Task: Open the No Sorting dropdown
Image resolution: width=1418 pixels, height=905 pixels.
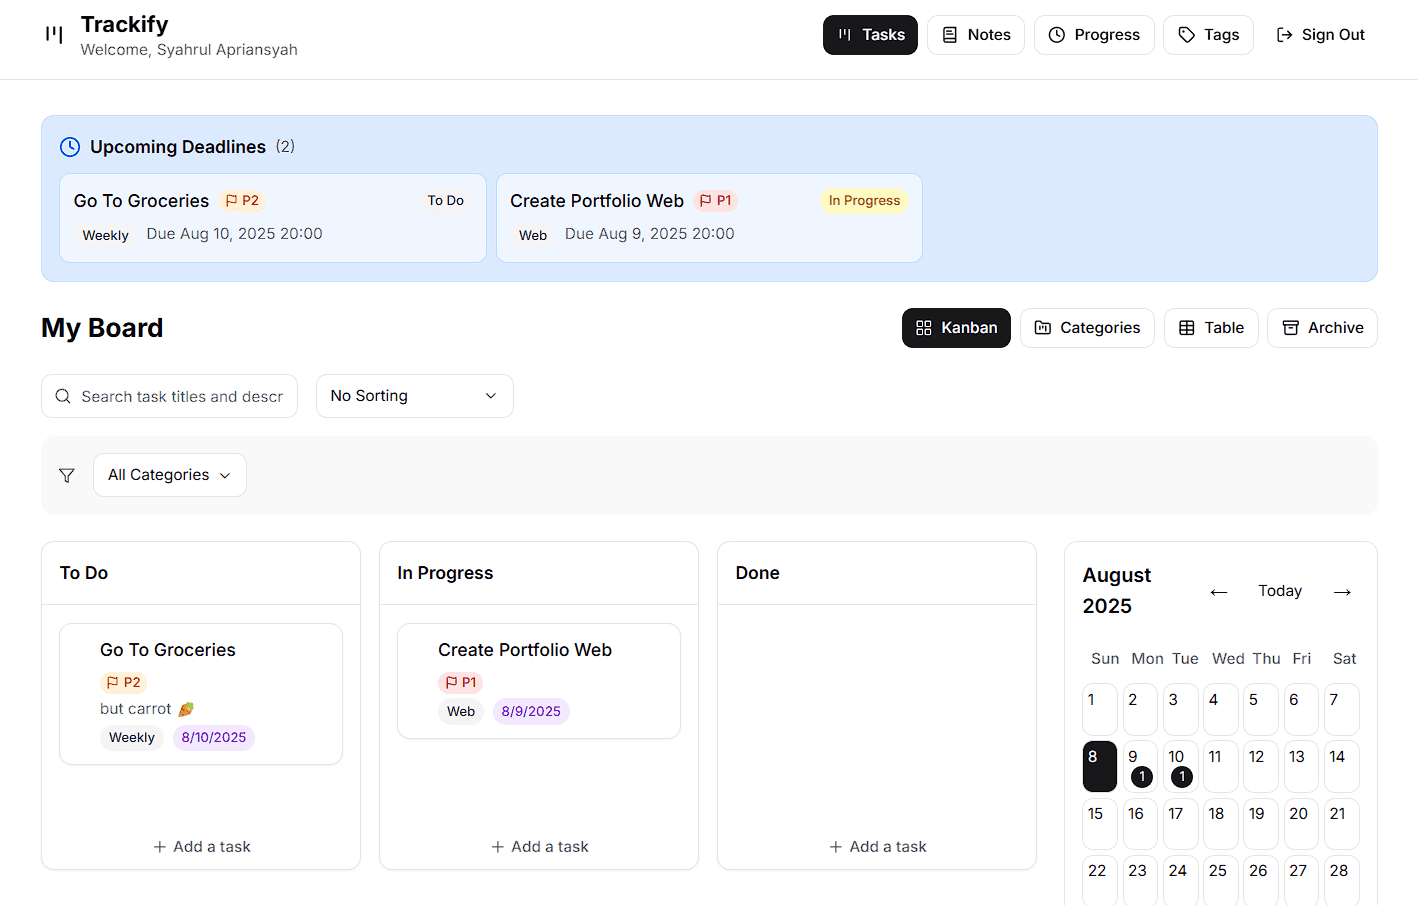Action: (414, 396)
